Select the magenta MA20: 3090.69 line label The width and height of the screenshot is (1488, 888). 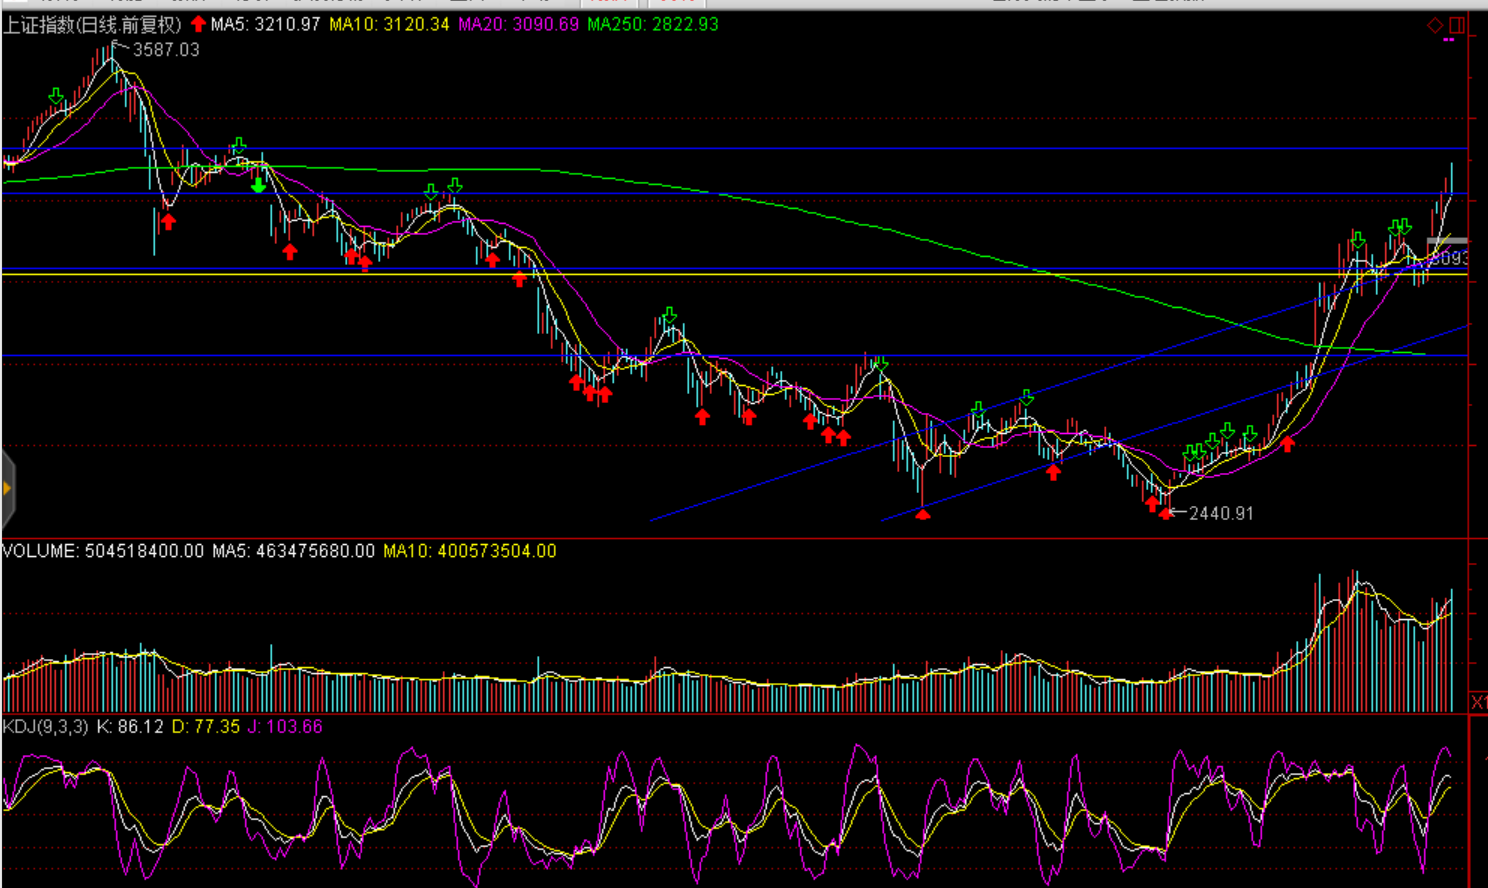pos(518,24)
